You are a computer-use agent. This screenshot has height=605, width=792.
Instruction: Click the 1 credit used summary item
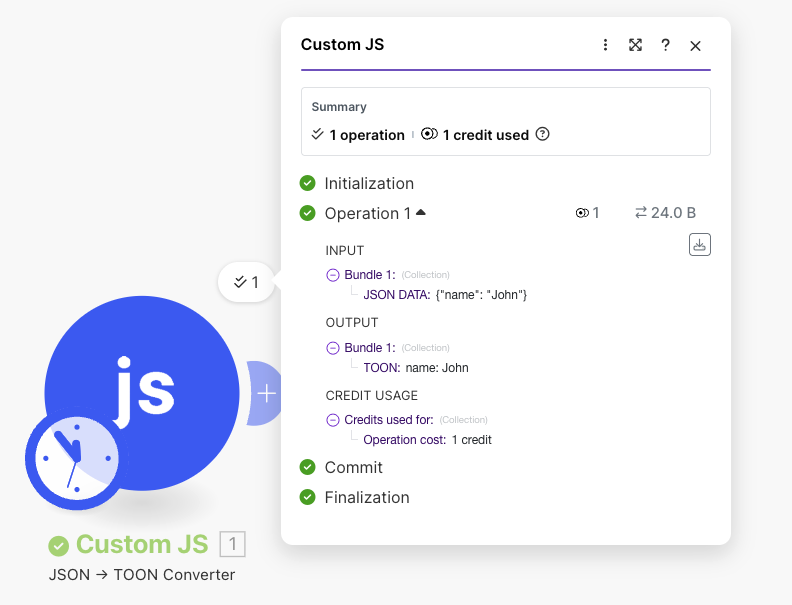coord(475,135)
